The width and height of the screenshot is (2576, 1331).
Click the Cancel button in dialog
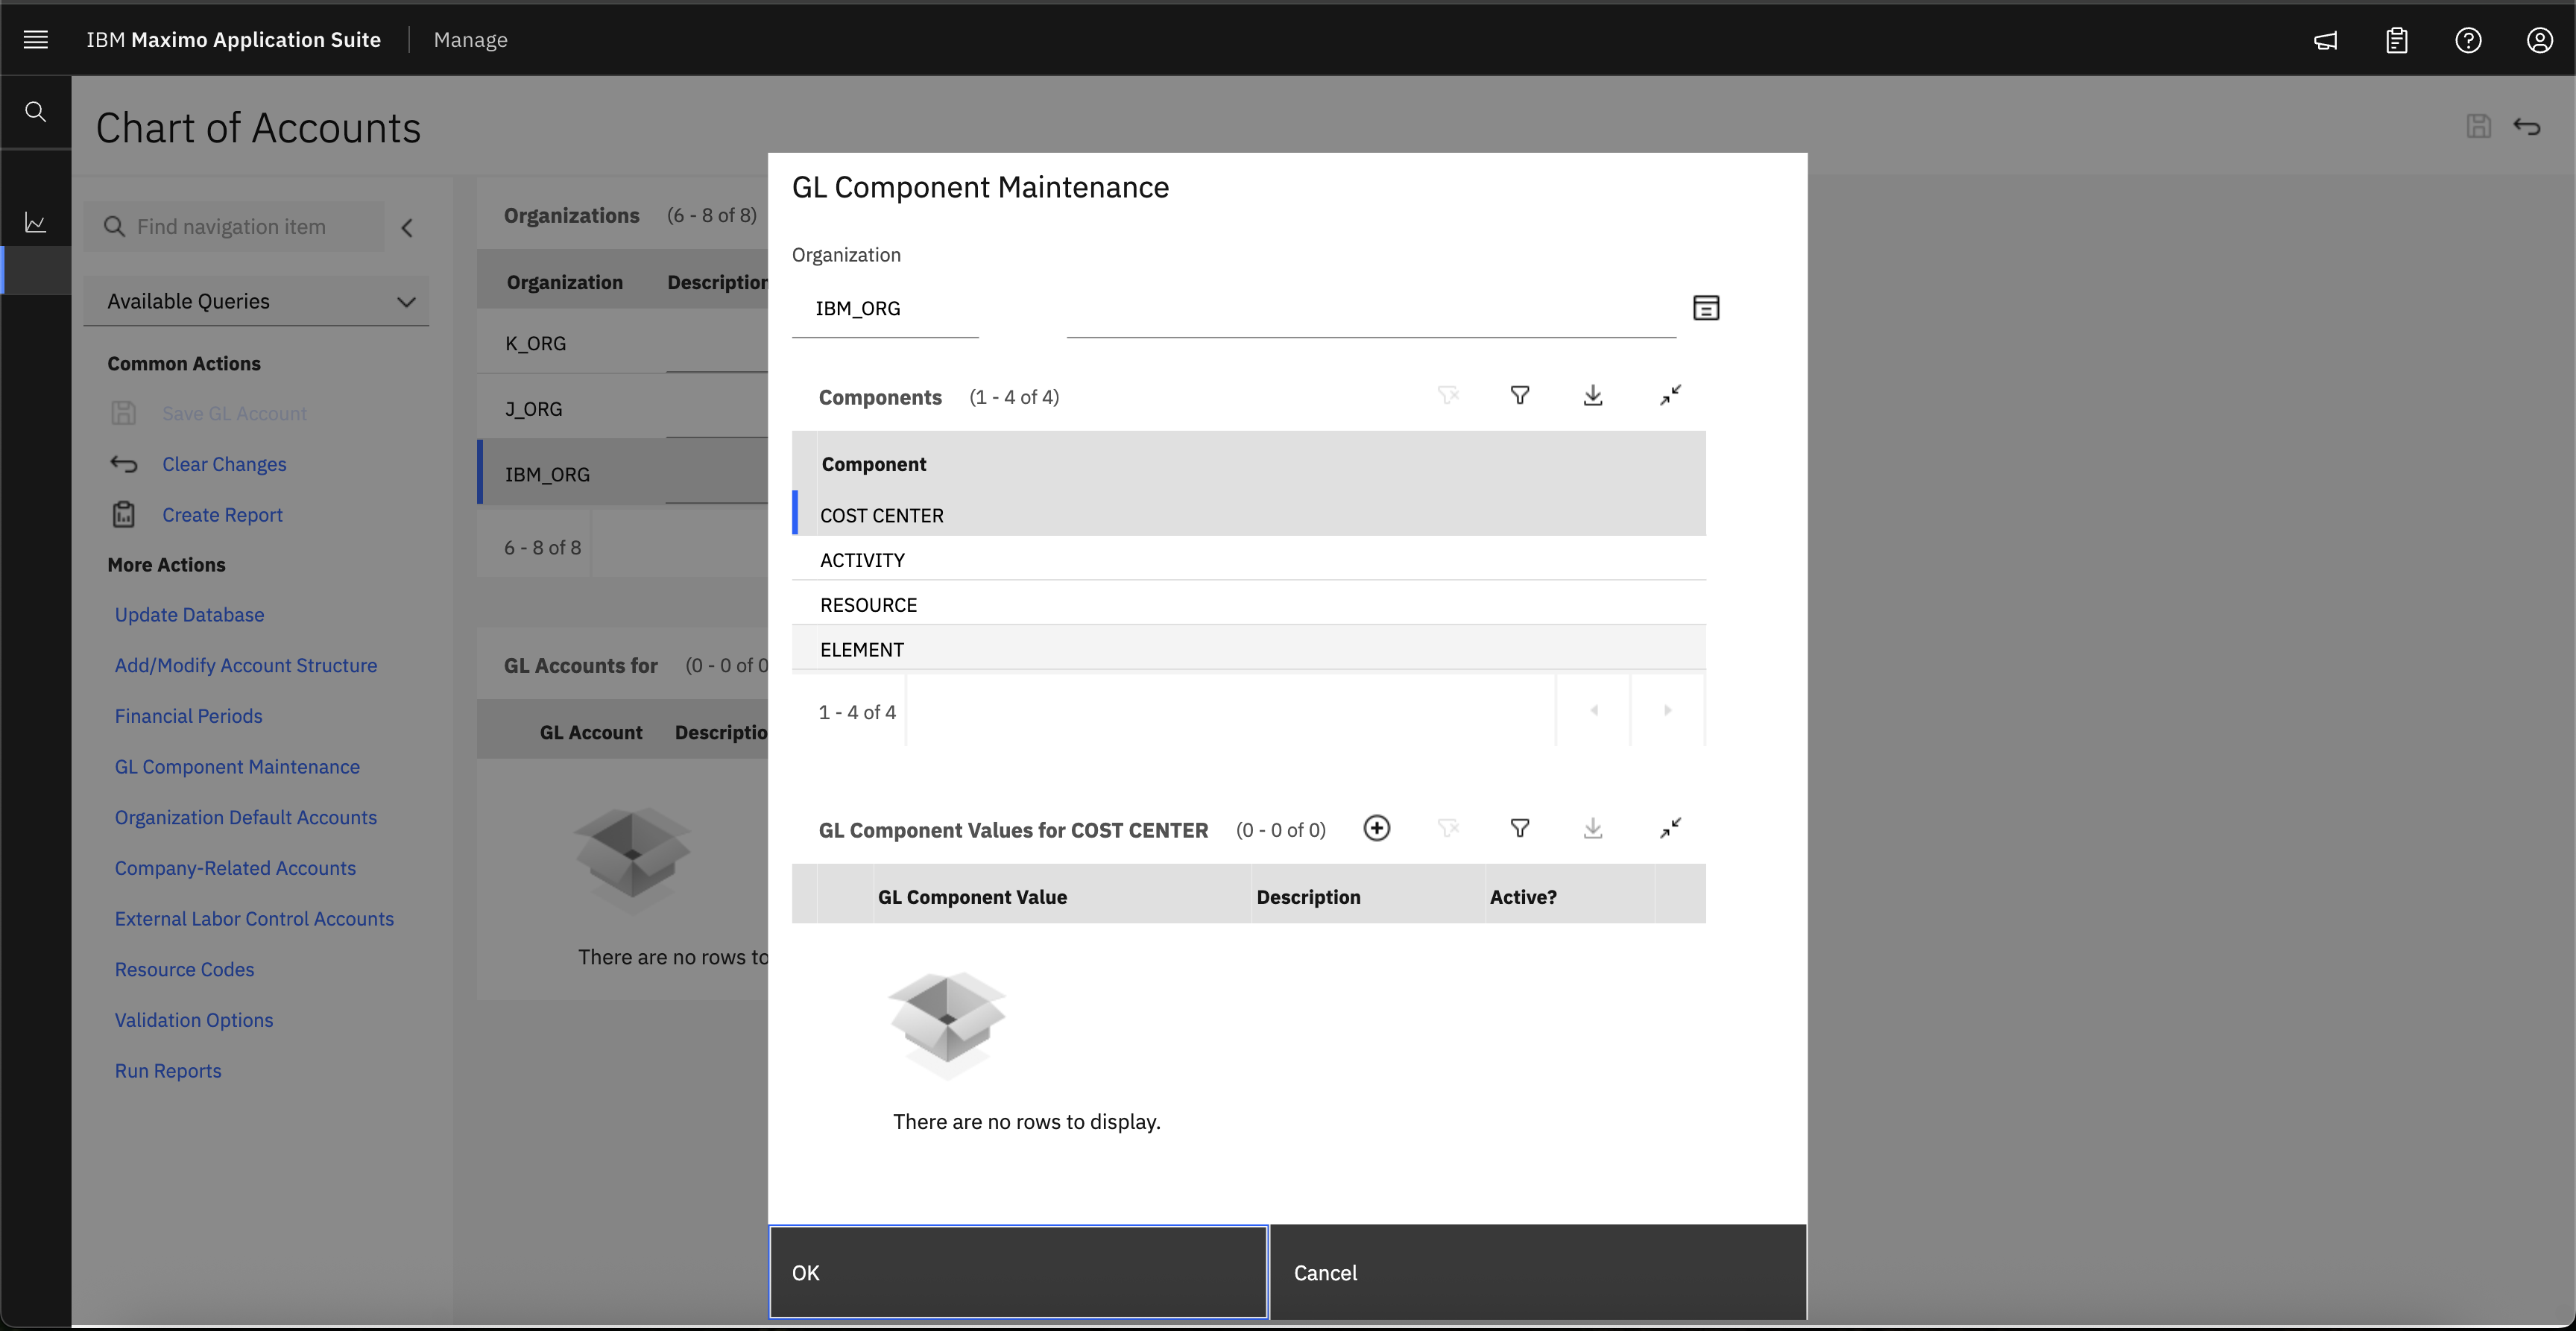pos(1538,1272)
